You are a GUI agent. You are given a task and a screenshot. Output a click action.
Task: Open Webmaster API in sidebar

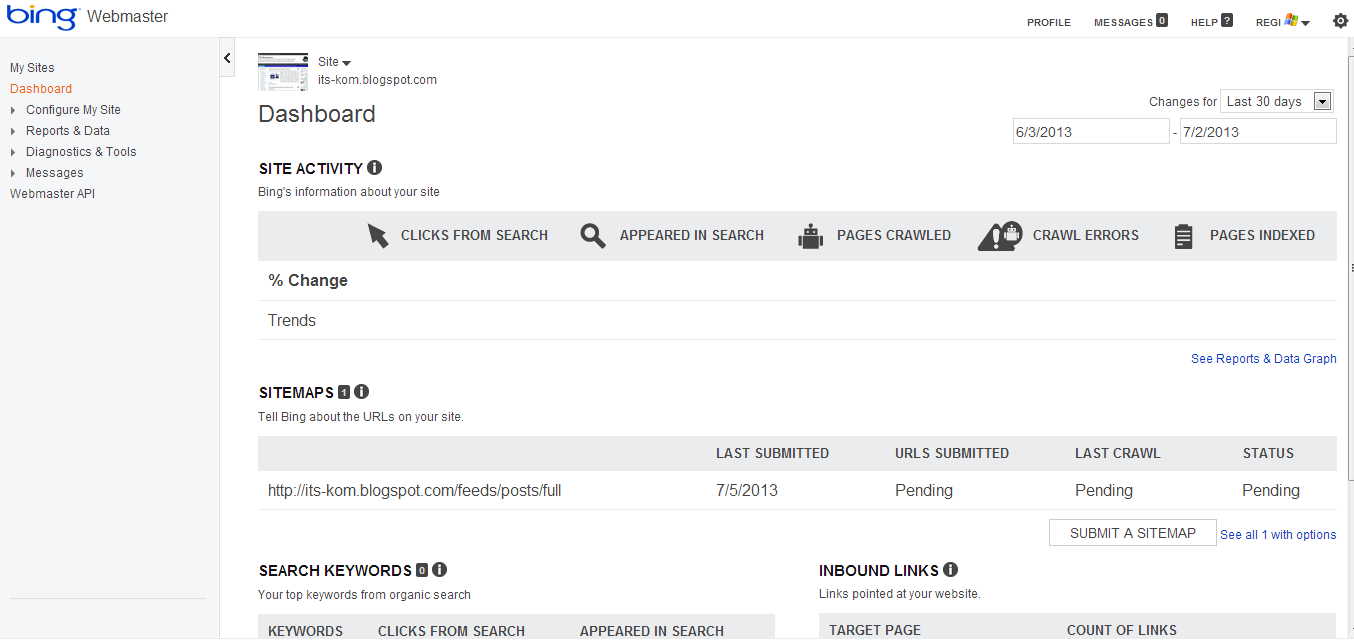pos(52,194)
